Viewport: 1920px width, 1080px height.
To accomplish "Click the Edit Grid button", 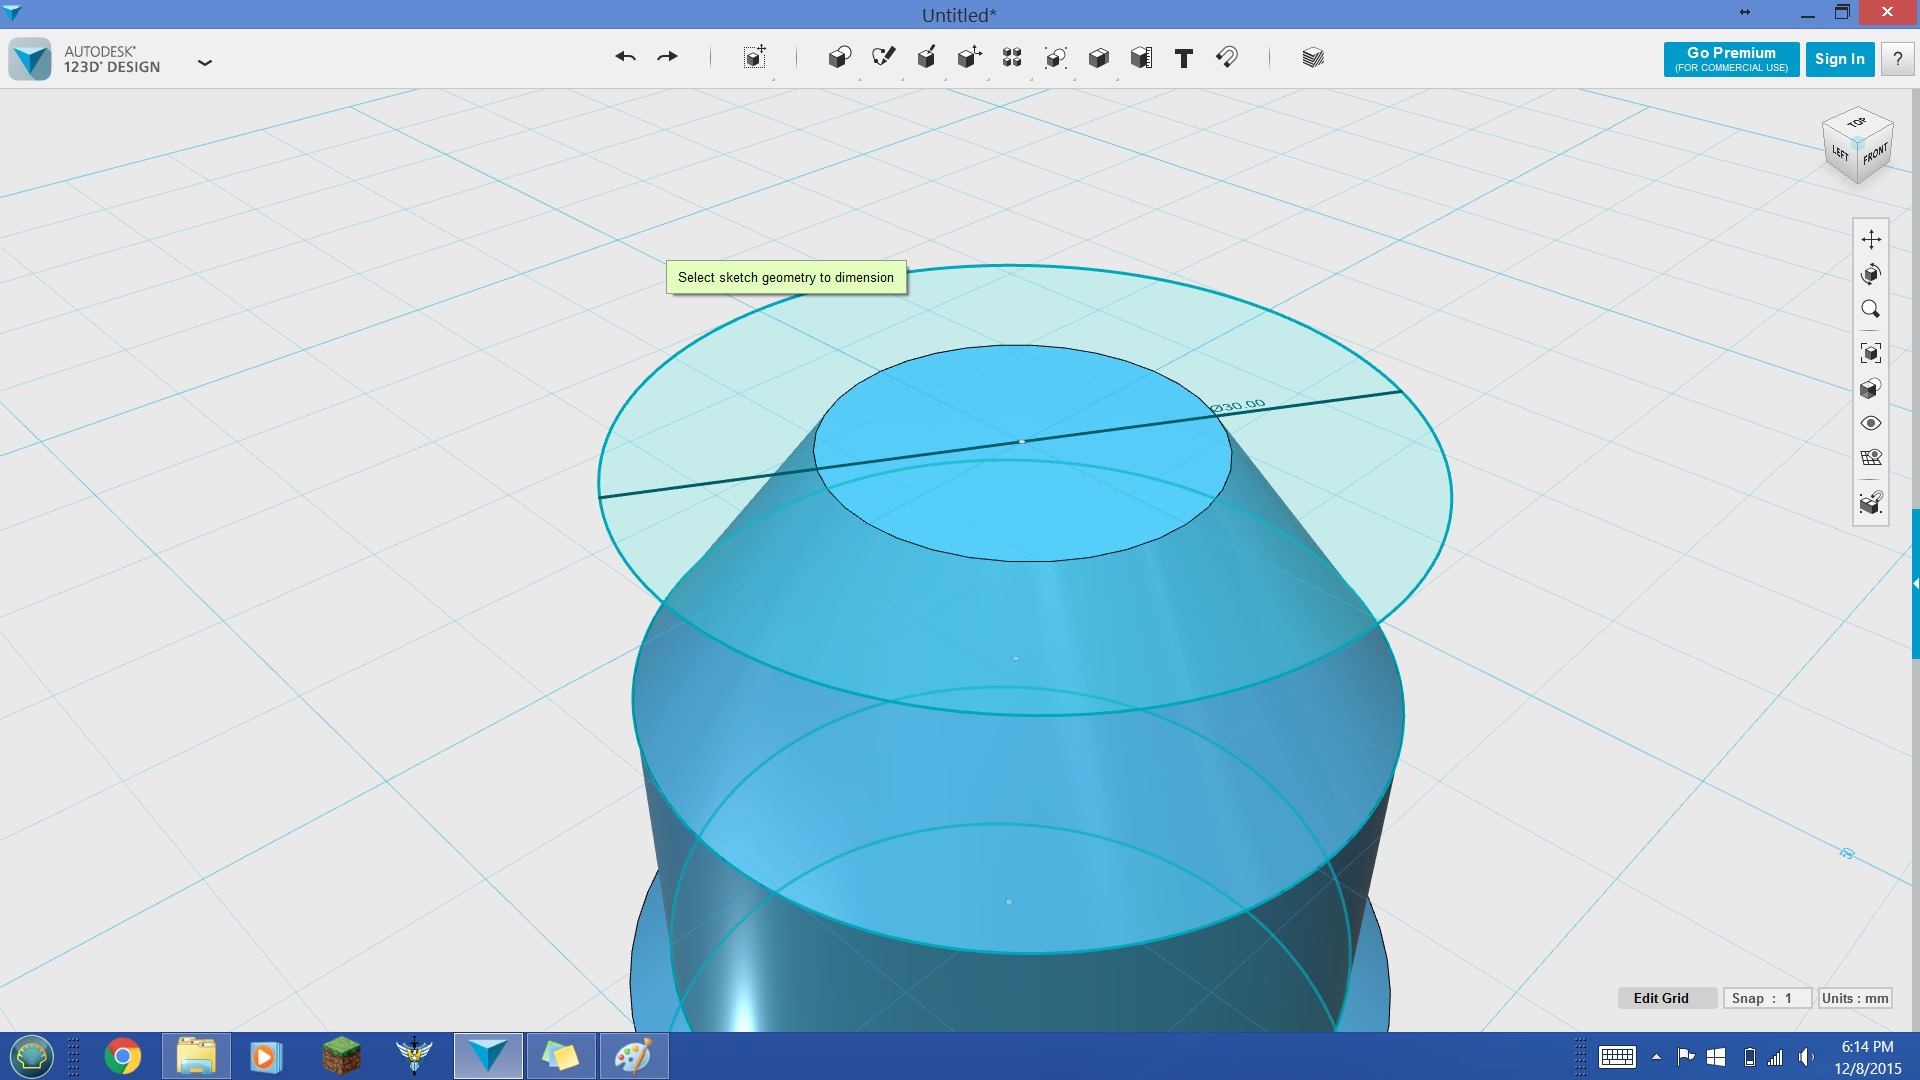I will click(x=1660, y=998).
